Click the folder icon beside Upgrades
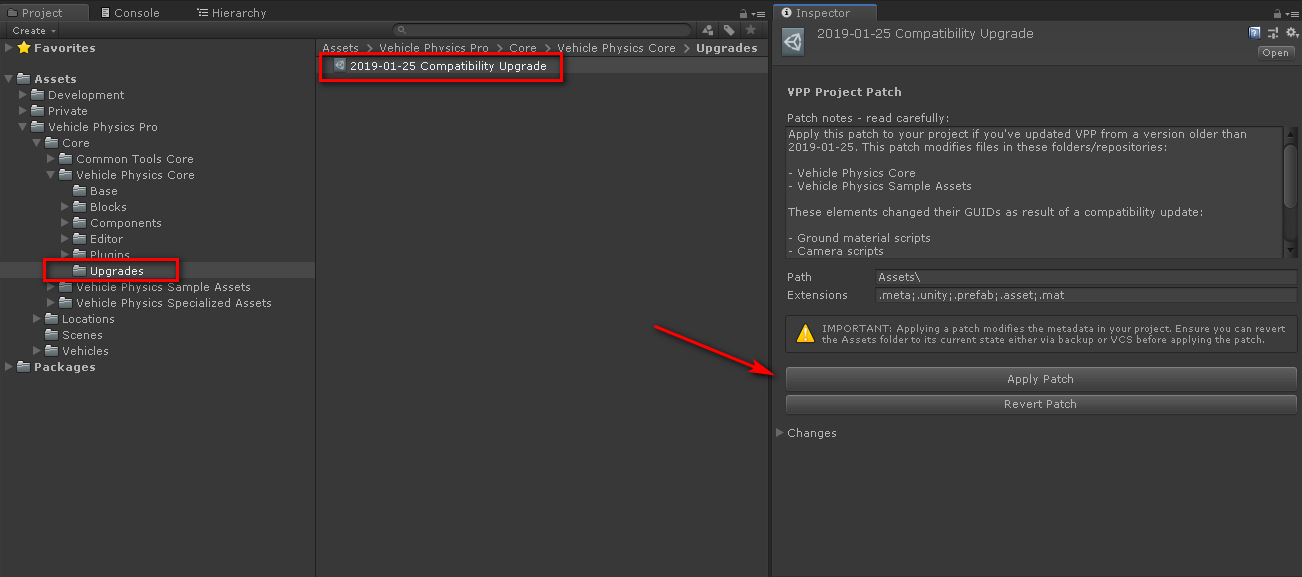This screenshot has height=577, width=1302. click(79, 271)
